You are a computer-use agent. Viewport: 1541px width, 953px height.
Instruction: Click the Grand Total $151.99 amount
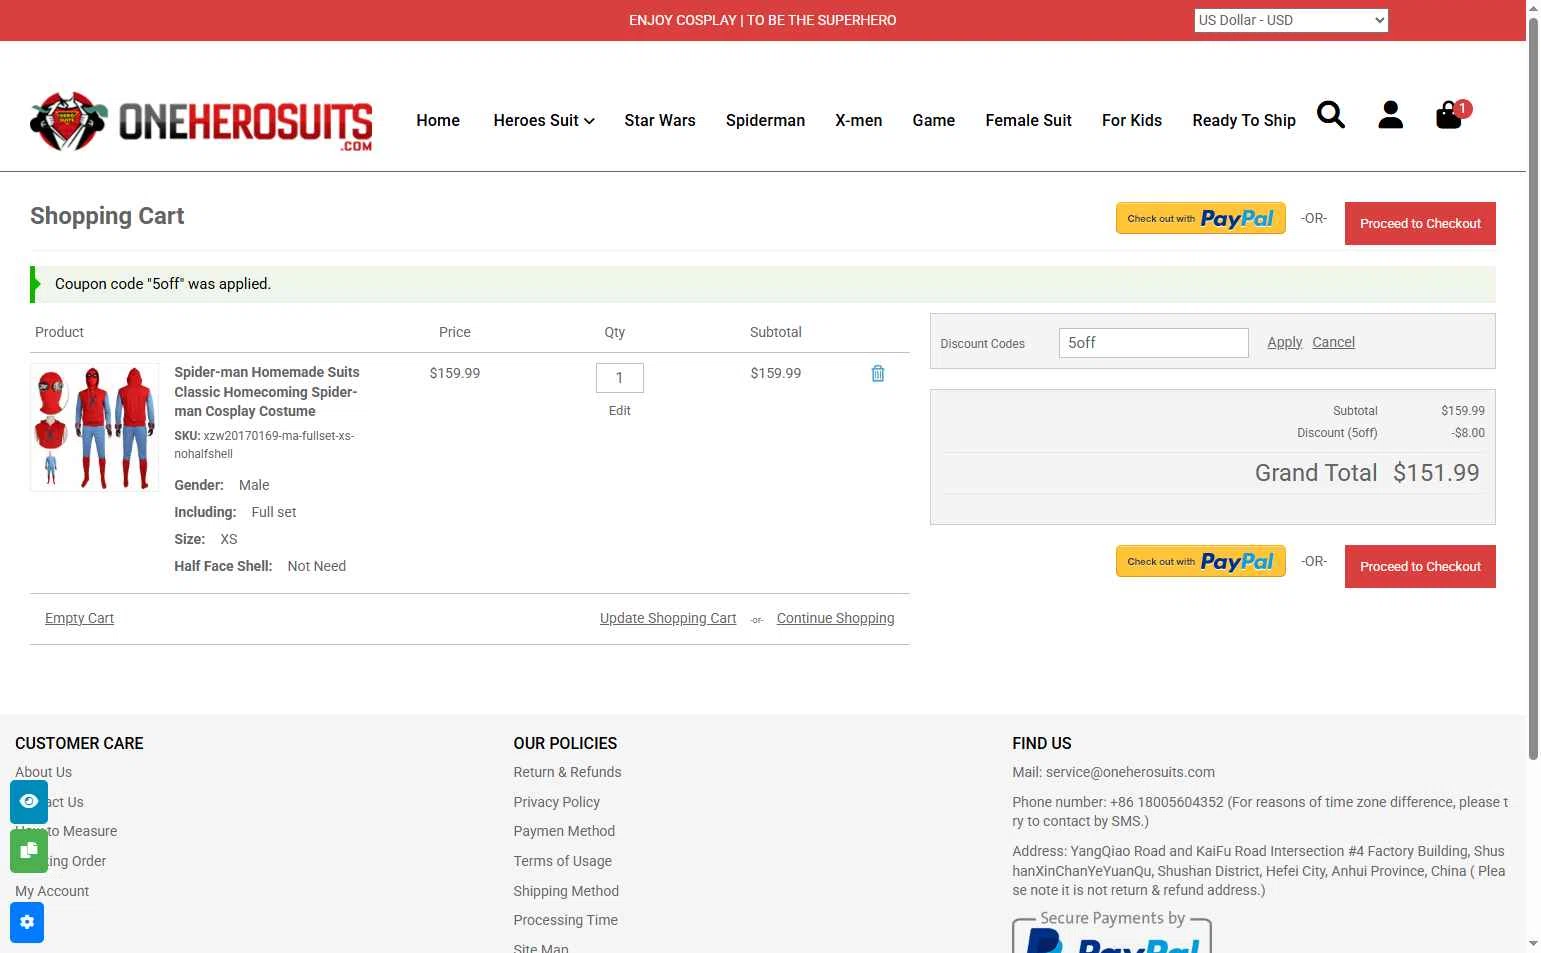point(1436,473)
